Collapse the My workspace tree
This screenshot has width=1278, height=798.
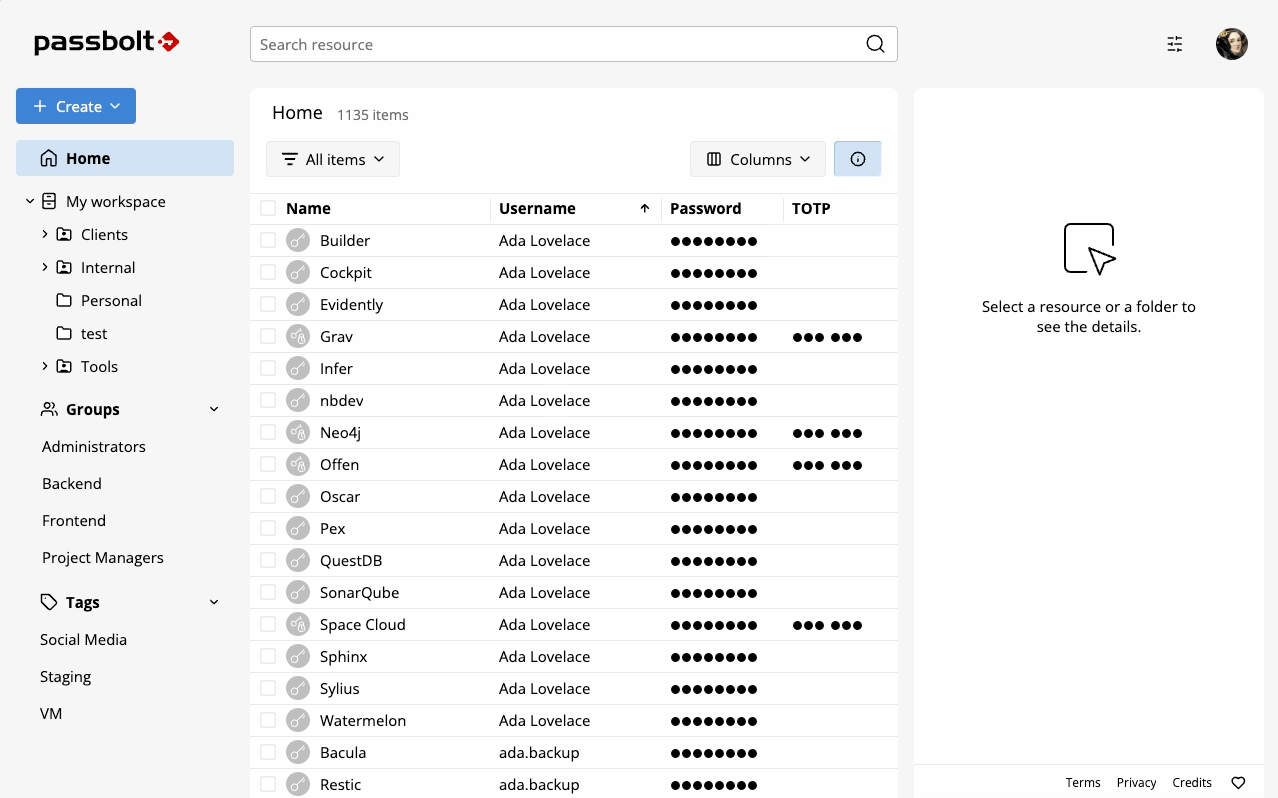(30, 201)
